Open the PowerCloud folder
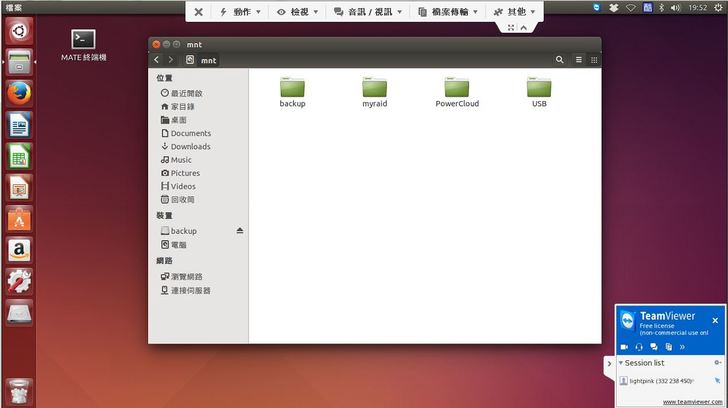 pos(457,90)
